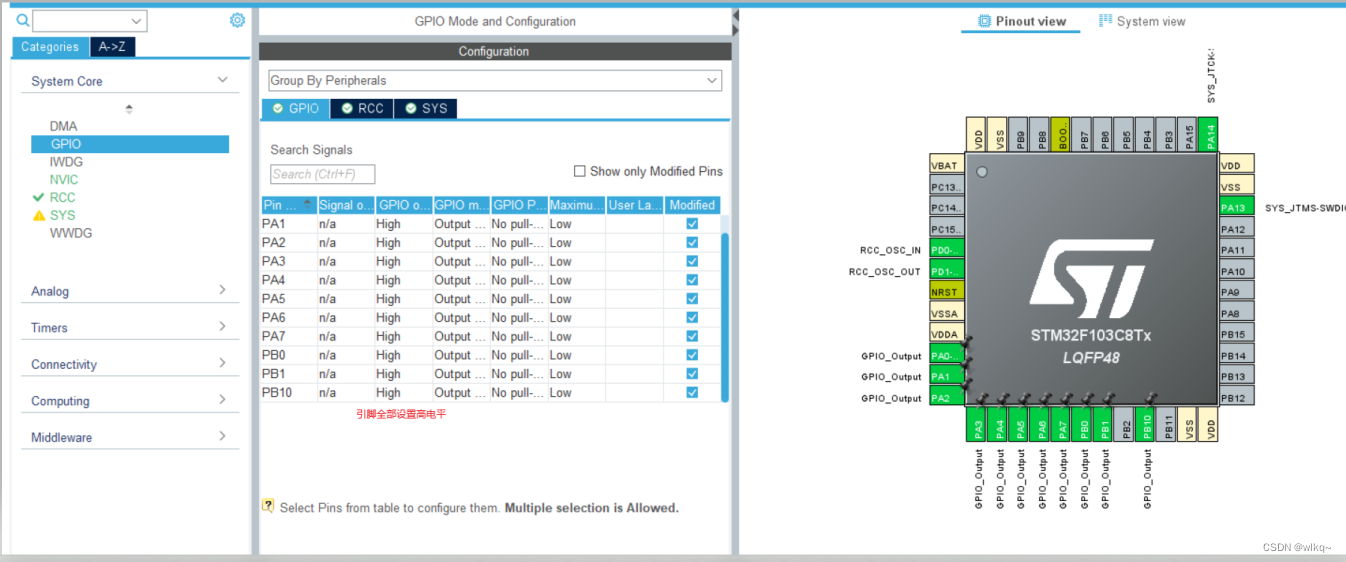Toggle Modified checkbox for PA3 row
This screenshot has width=1346, height=562.
[x=692, y=261]
